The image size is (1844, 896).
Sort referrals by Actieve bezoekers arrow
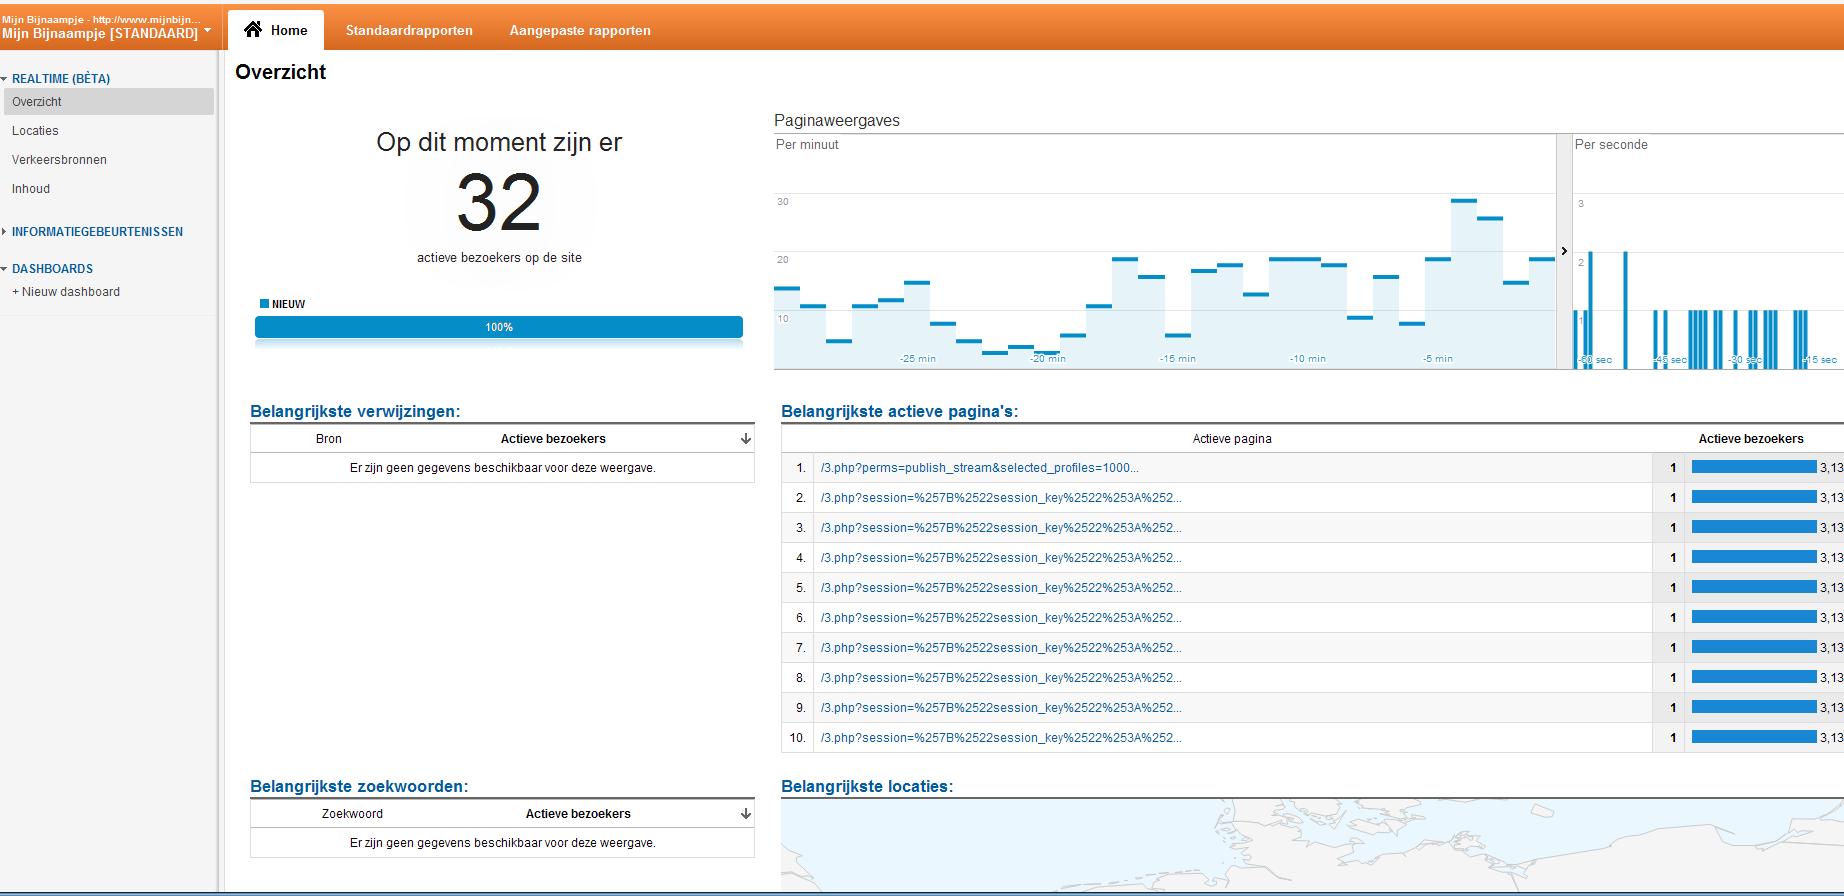(745, 439)
